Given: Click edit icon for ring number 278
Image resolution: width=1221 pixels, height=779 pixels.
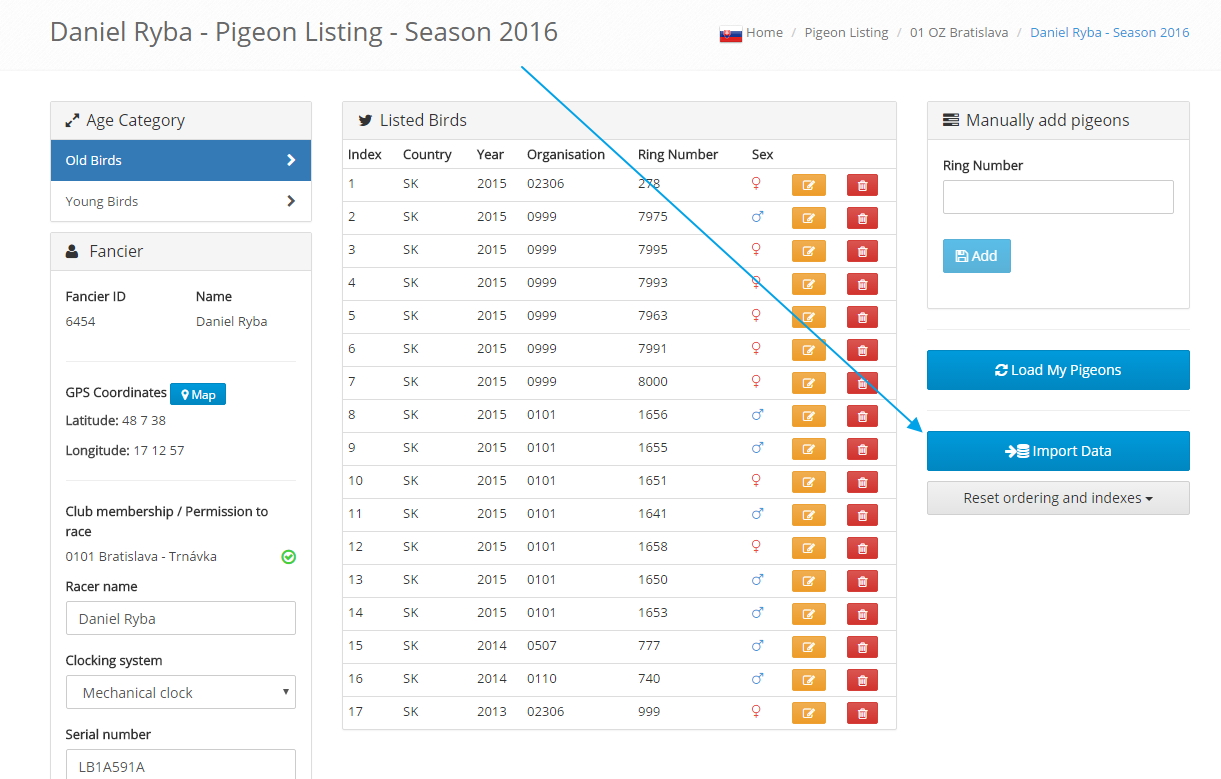Looking at the screenshot, I should tap(808, 185).
